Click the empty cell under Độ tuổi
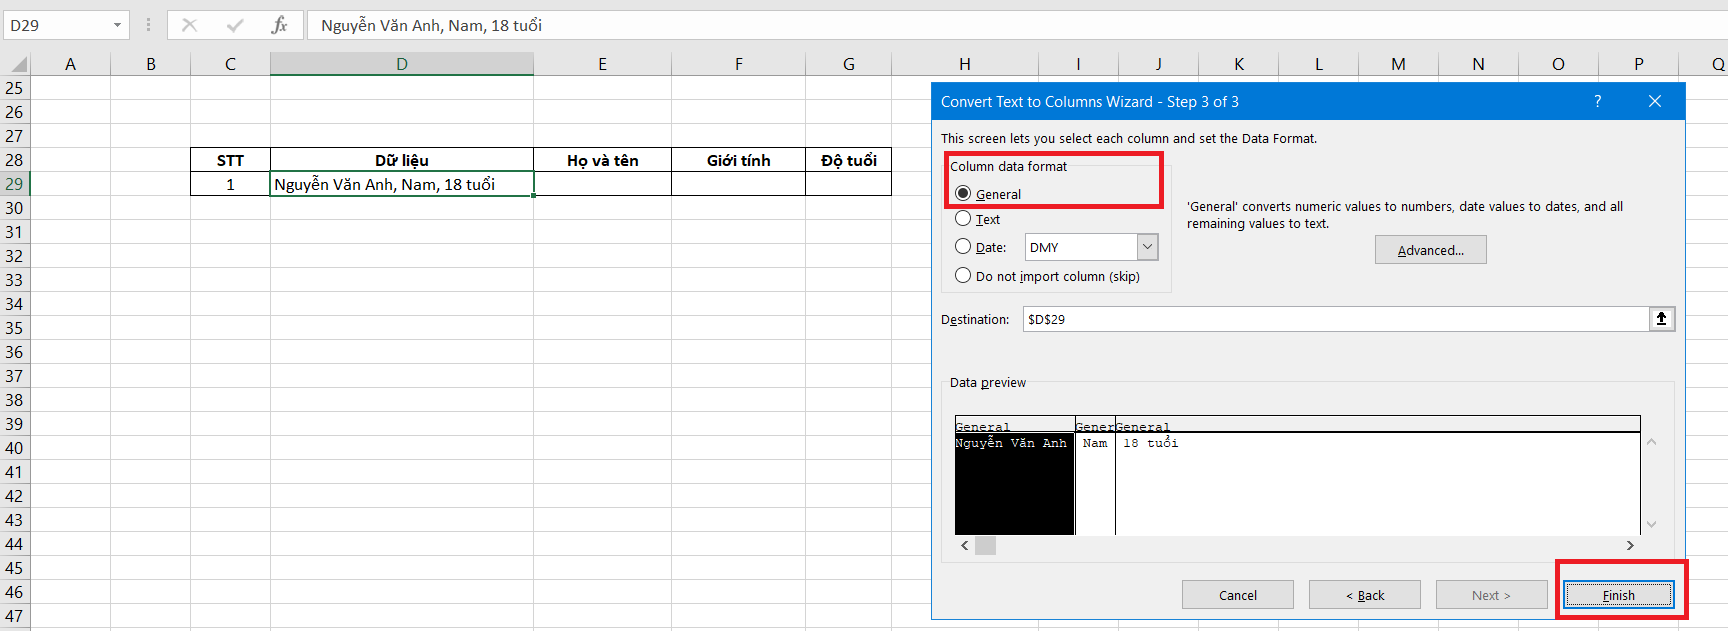This screenshot has width=1728, height=631. 848,184
